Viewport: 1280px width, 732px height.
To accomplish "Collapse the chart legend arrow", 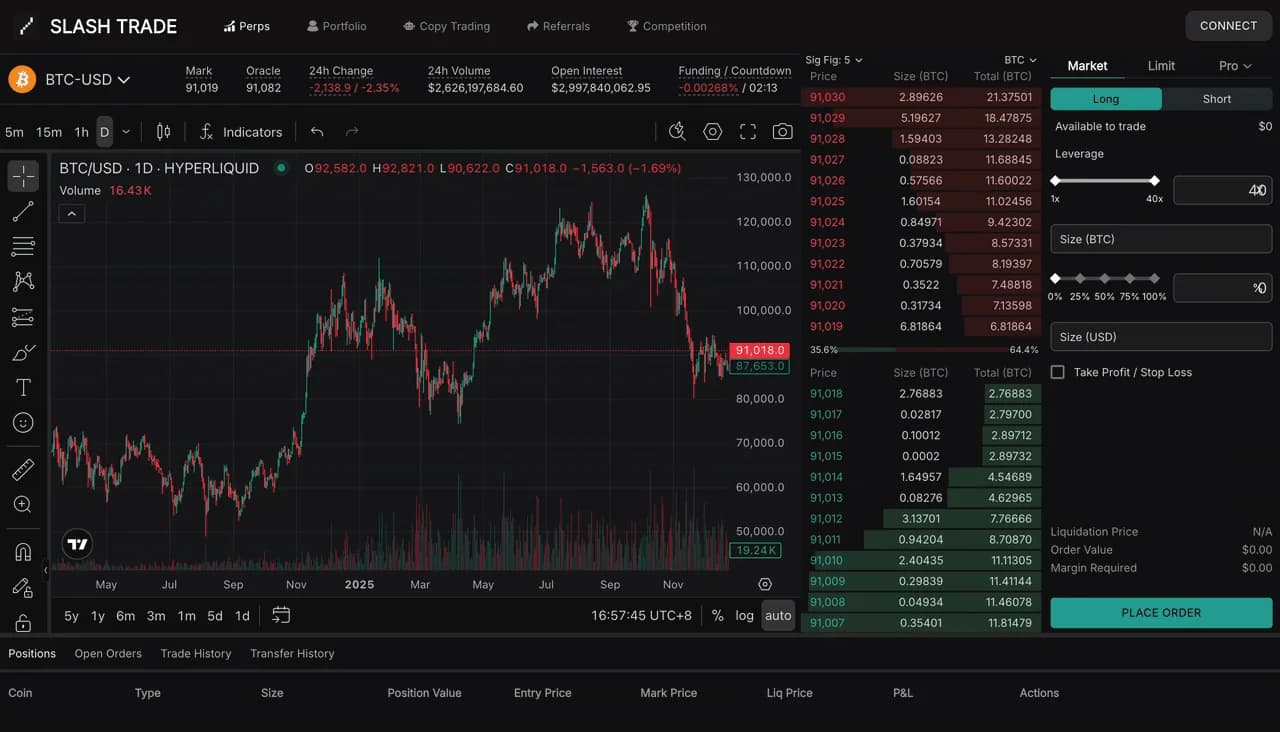I will (72, 213).
